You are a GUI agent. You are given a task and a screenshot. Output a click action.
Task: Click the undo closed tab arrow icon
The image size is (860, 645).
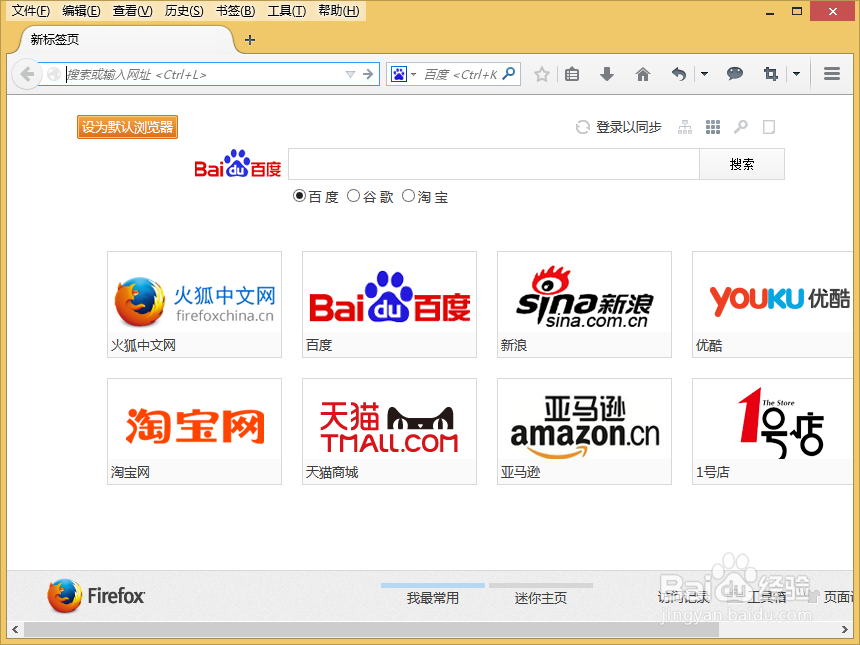(x=679, y=74)
